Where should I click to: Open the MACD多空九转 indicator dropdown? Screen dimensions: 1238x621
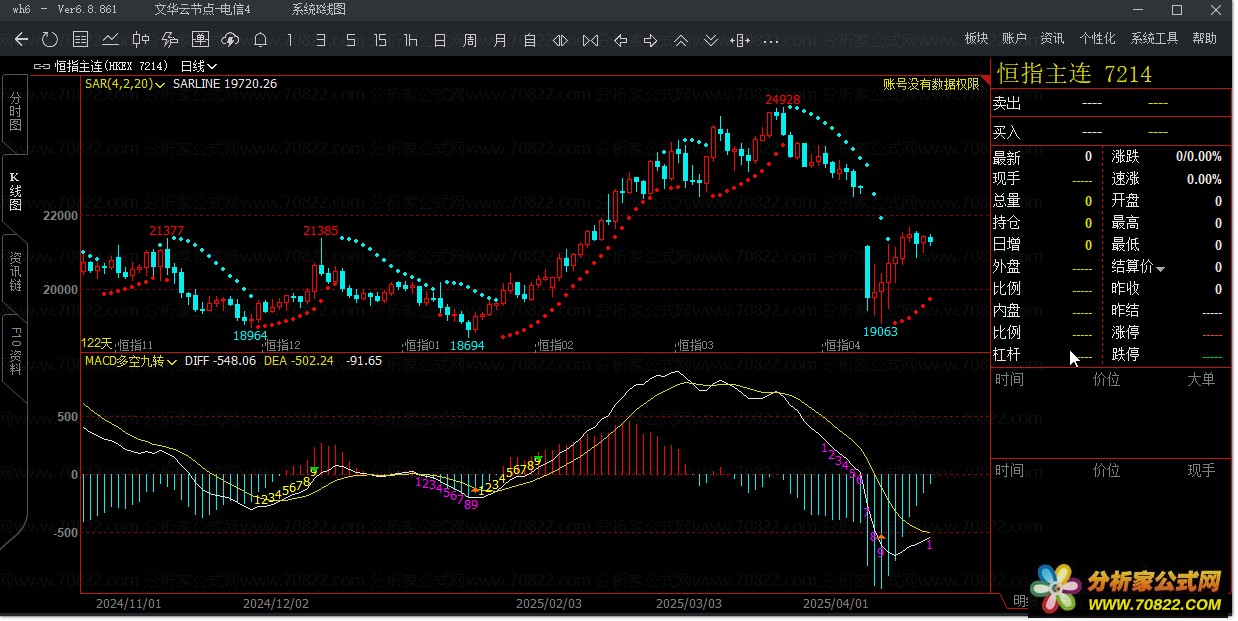click(x=172, y=361)
